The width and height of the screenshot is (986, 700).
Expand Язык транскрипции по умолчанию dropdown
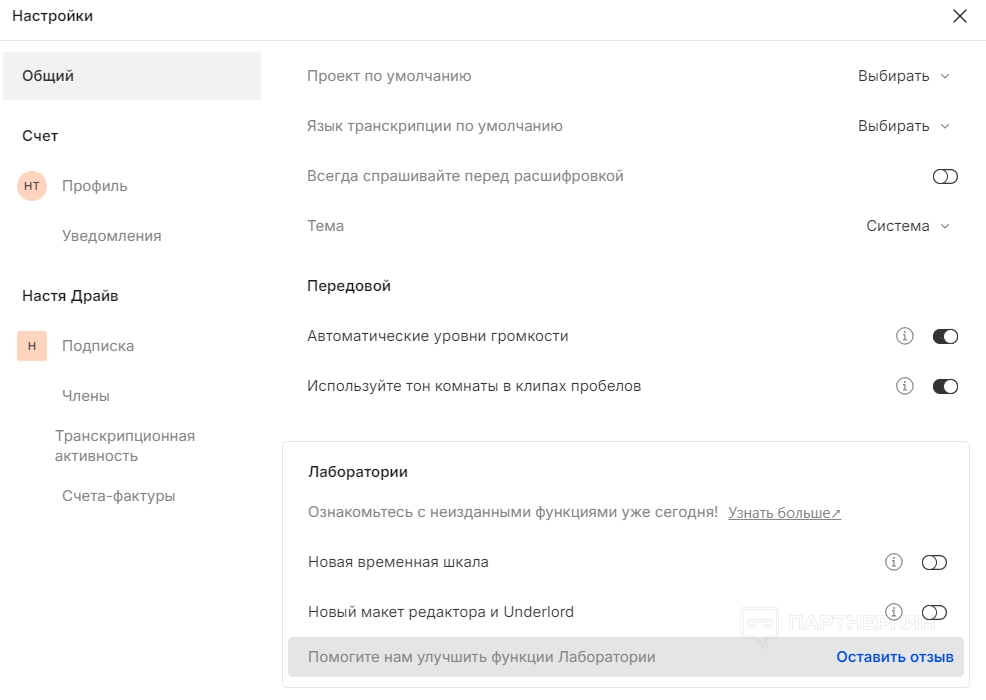tap(903, 126)
